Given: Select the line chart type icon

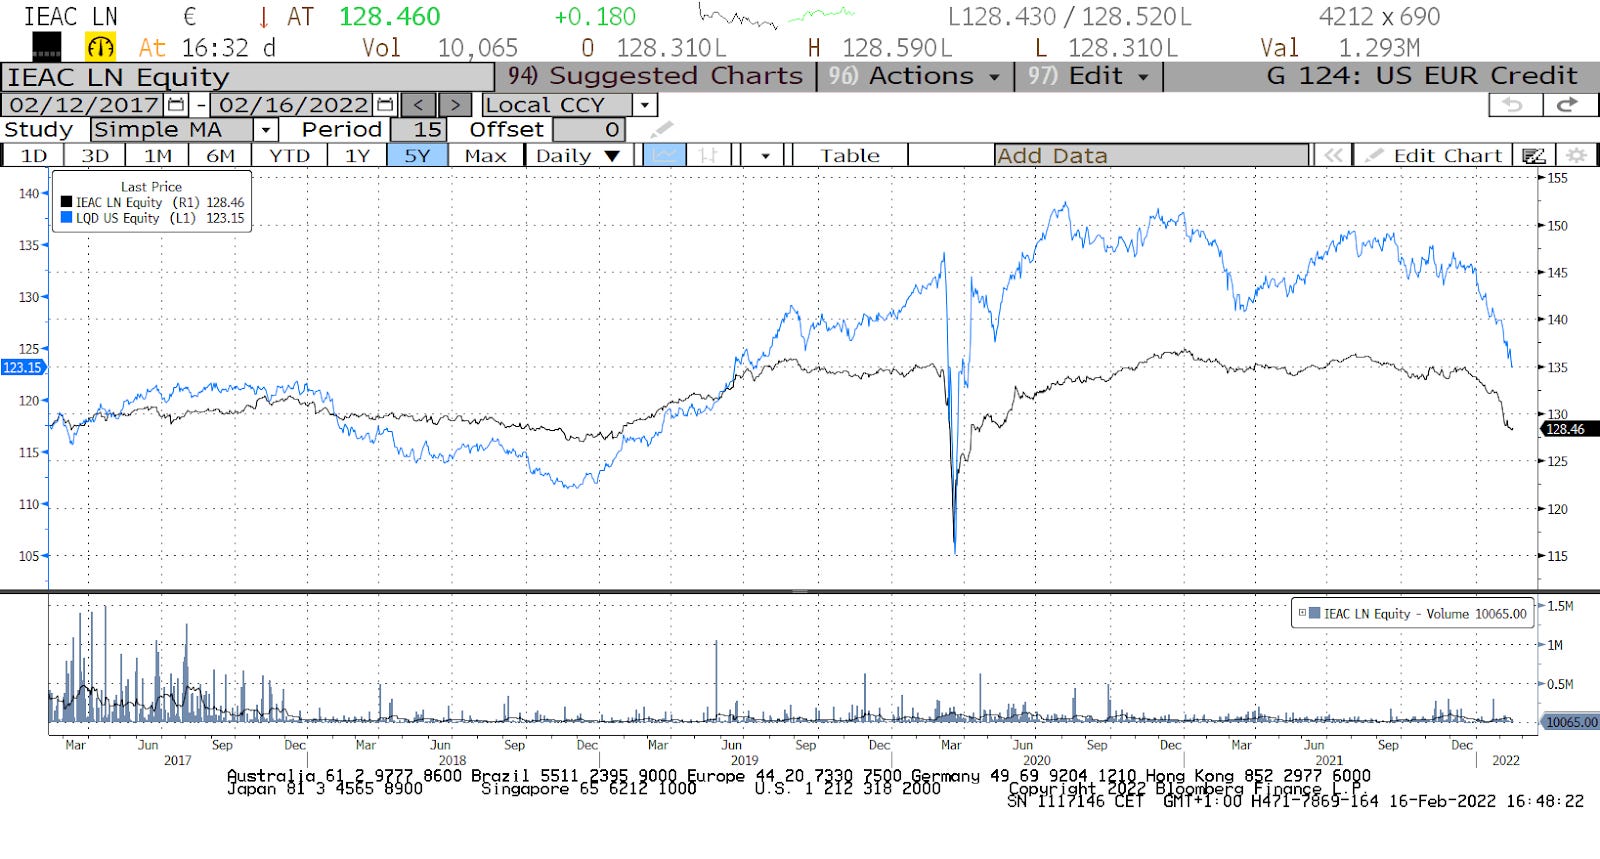Looking at the screenshot, I should [x=664, y=156].
